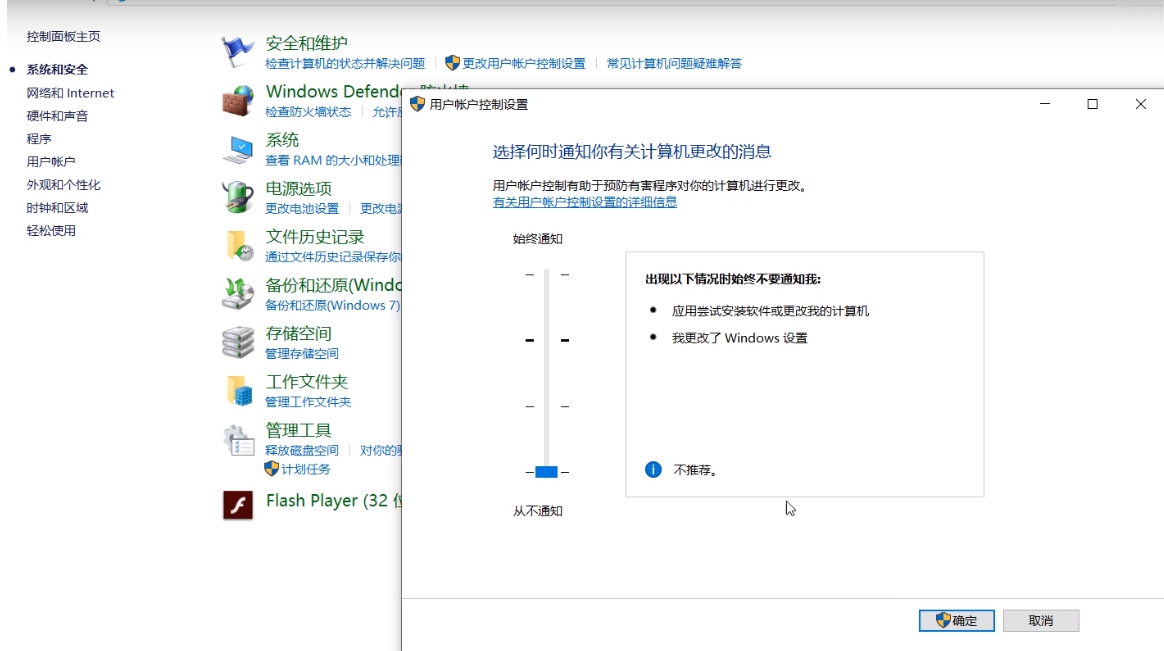Click the Flash Player icon

pos(238,506)
